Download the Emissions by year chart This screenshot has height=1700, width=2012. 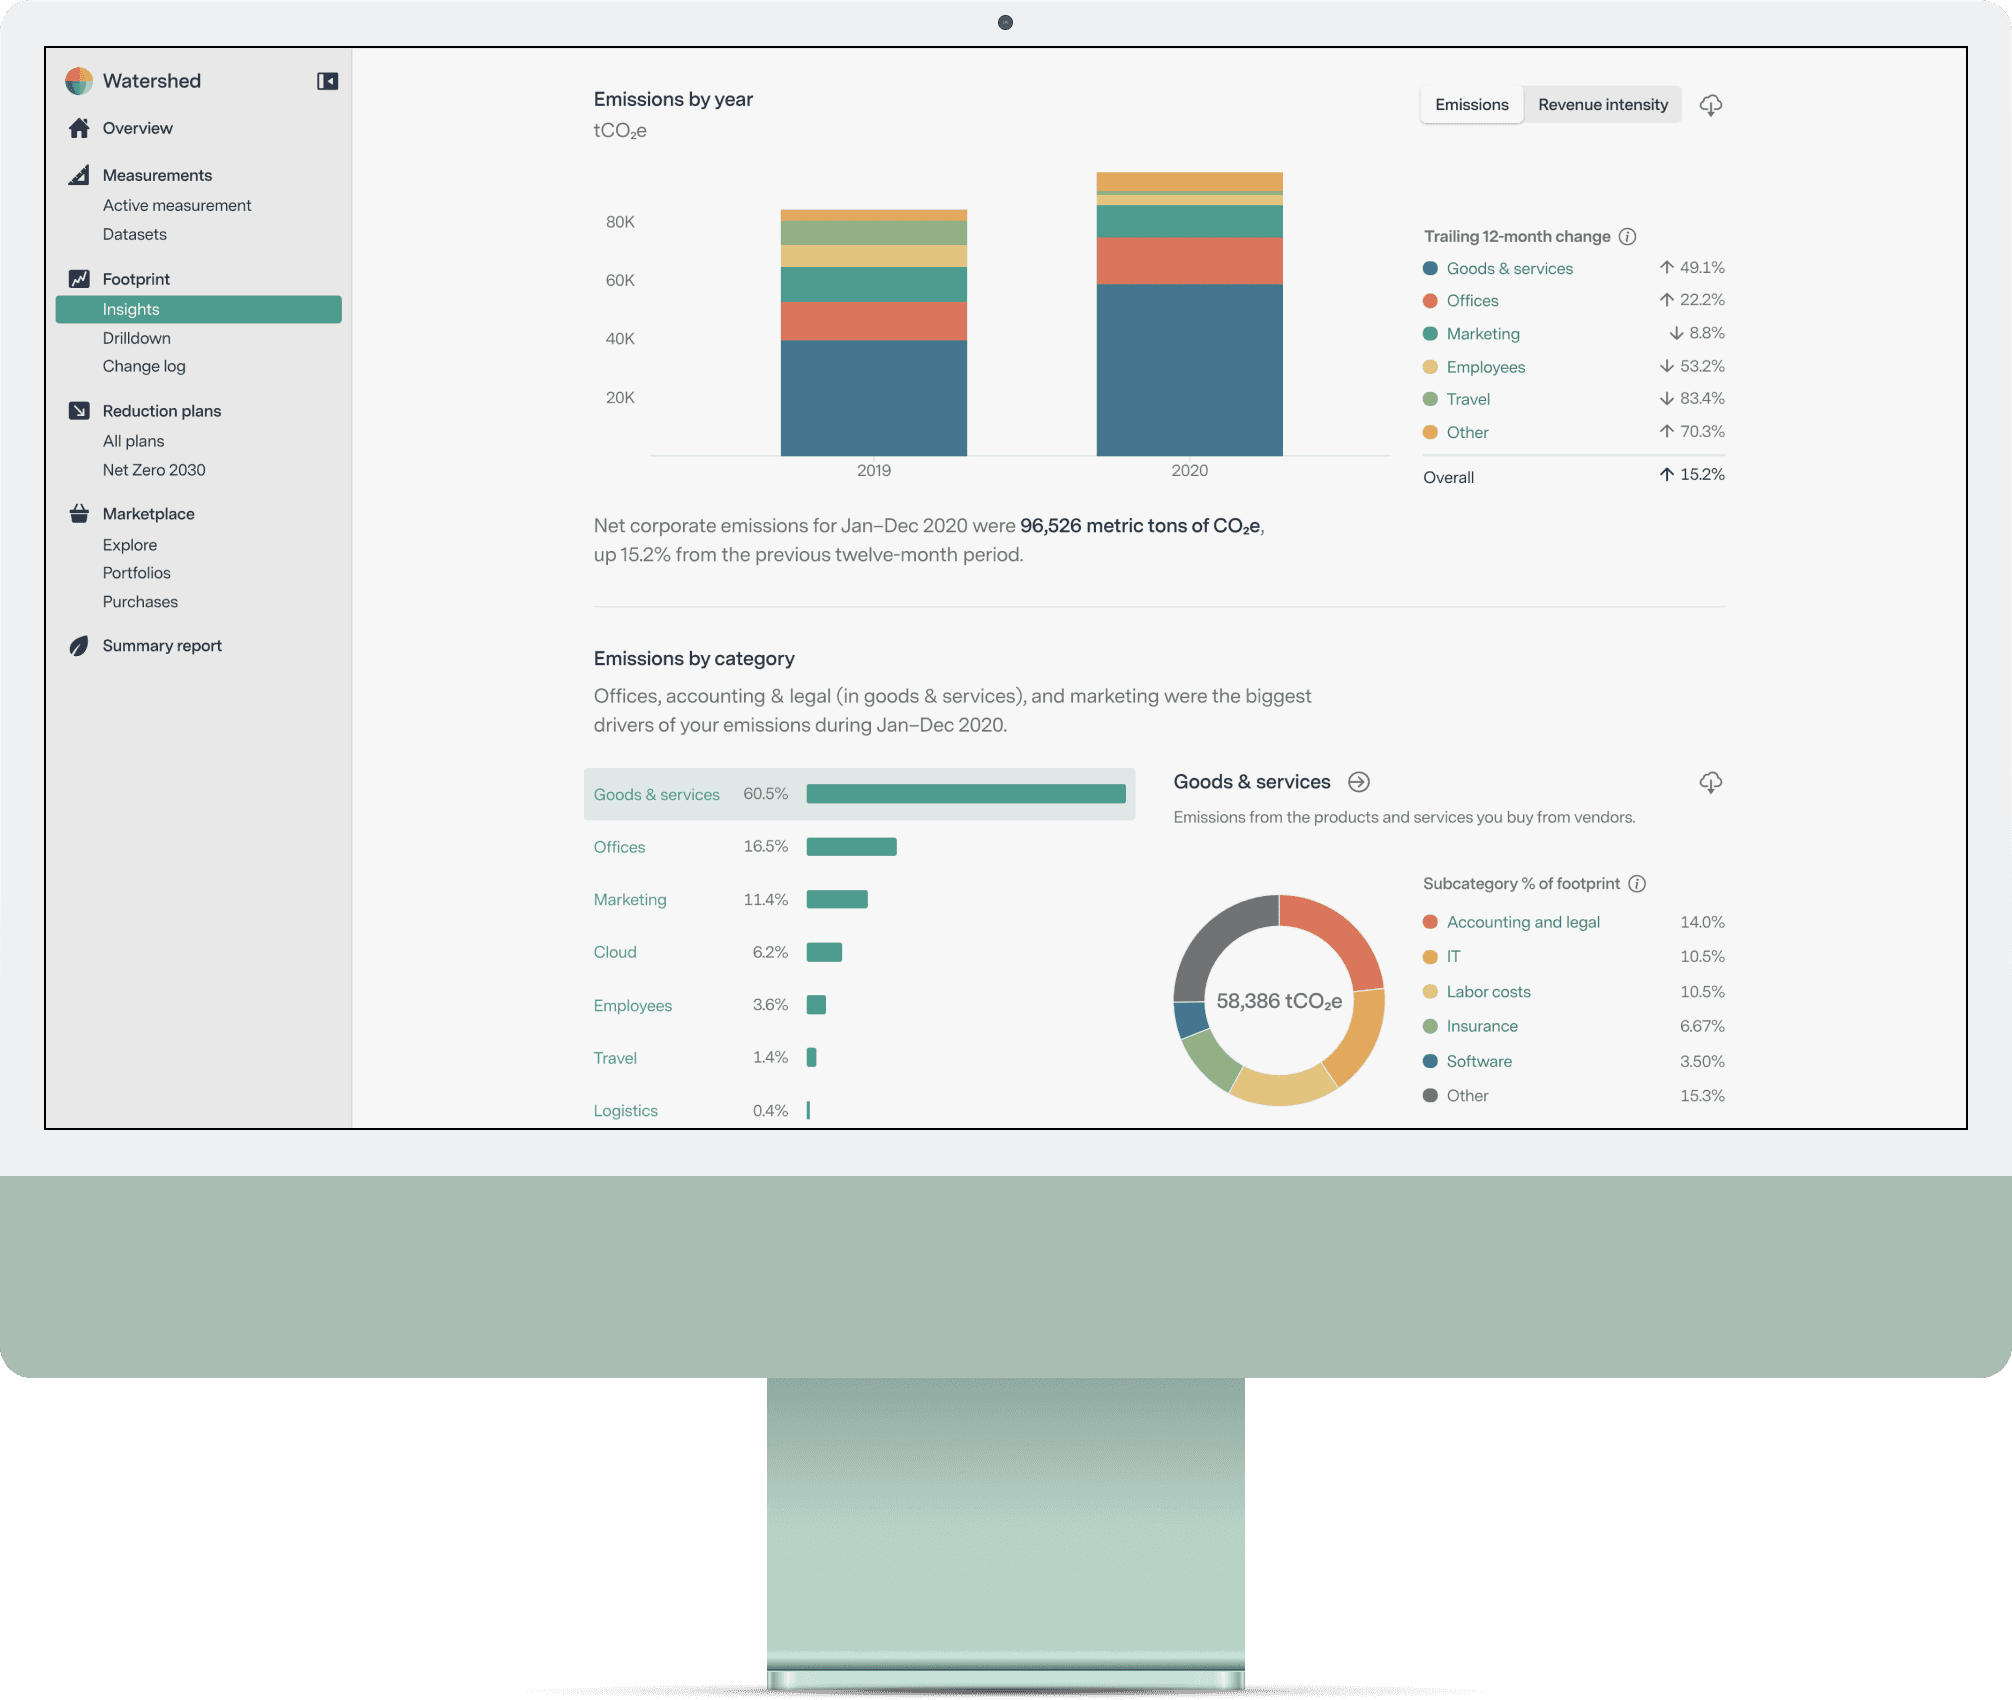[x=1711, y=105]
